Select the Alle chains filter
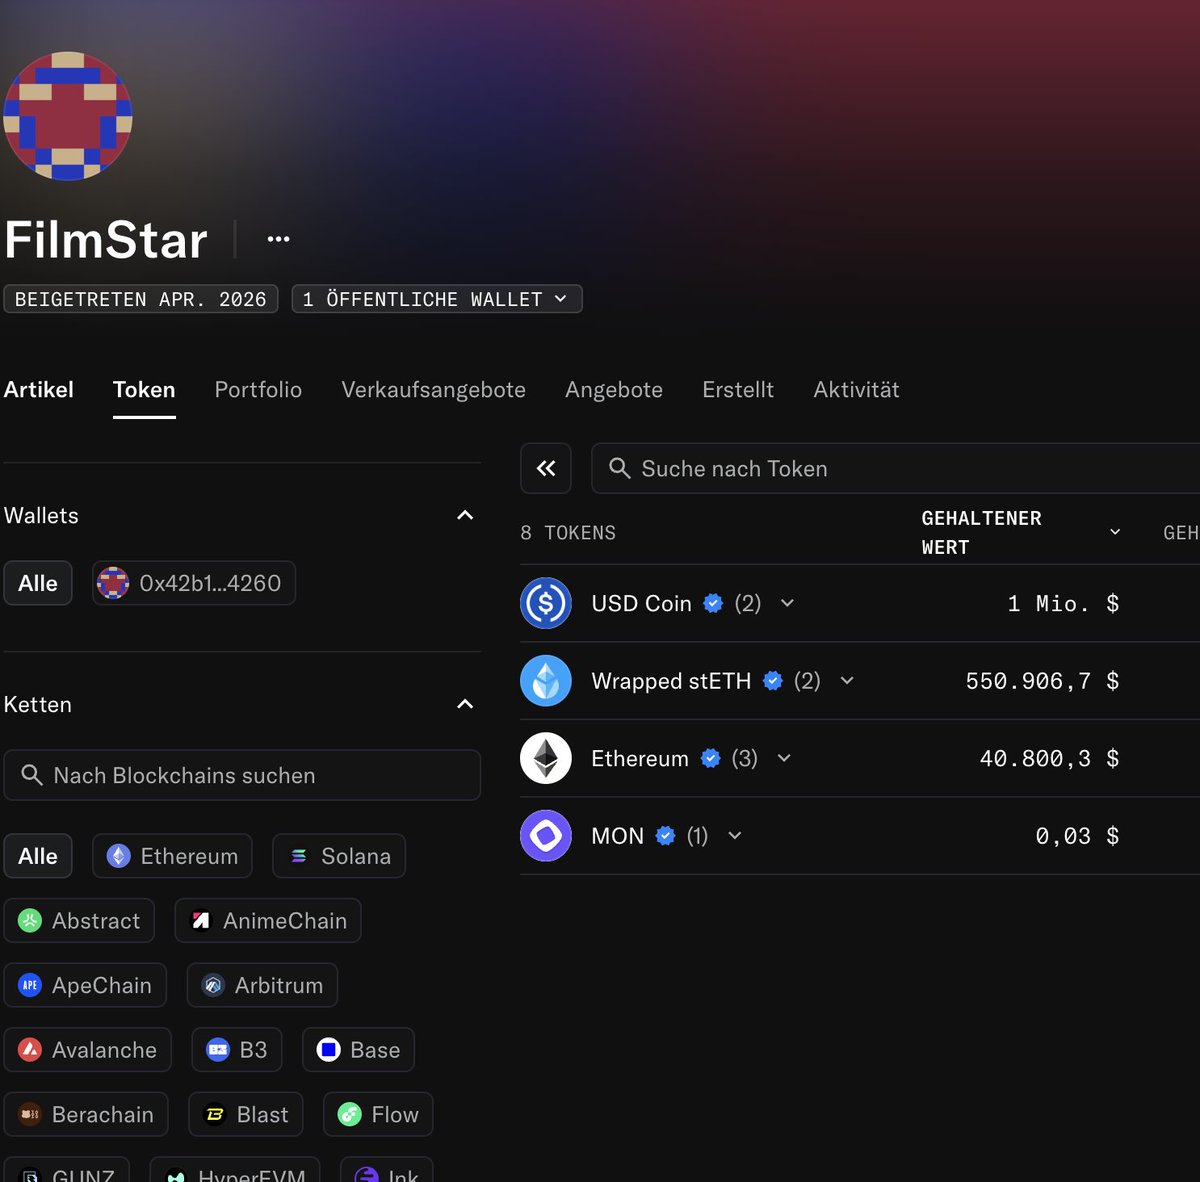 [38, 856]
